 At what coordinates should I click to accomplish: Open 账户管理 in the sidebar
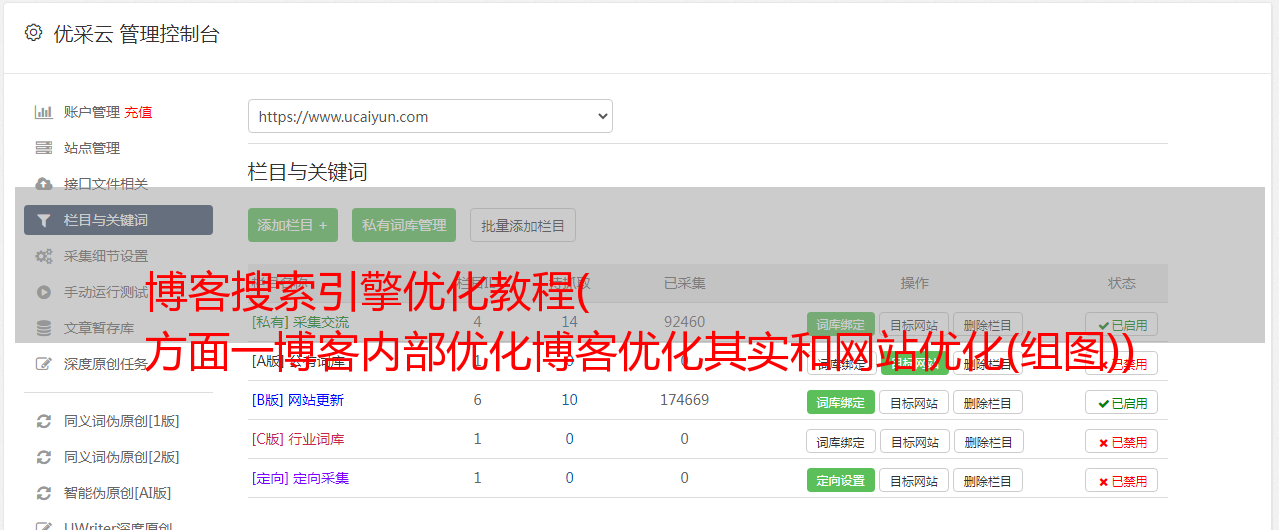(x=91, y=112)
